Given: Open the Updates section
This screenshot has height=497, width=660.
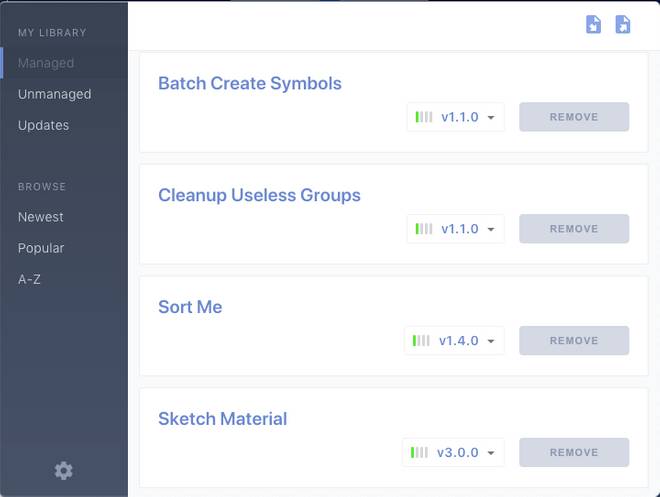Looking at the screenshot, I should pyautogui.click(x=43, y=125).
